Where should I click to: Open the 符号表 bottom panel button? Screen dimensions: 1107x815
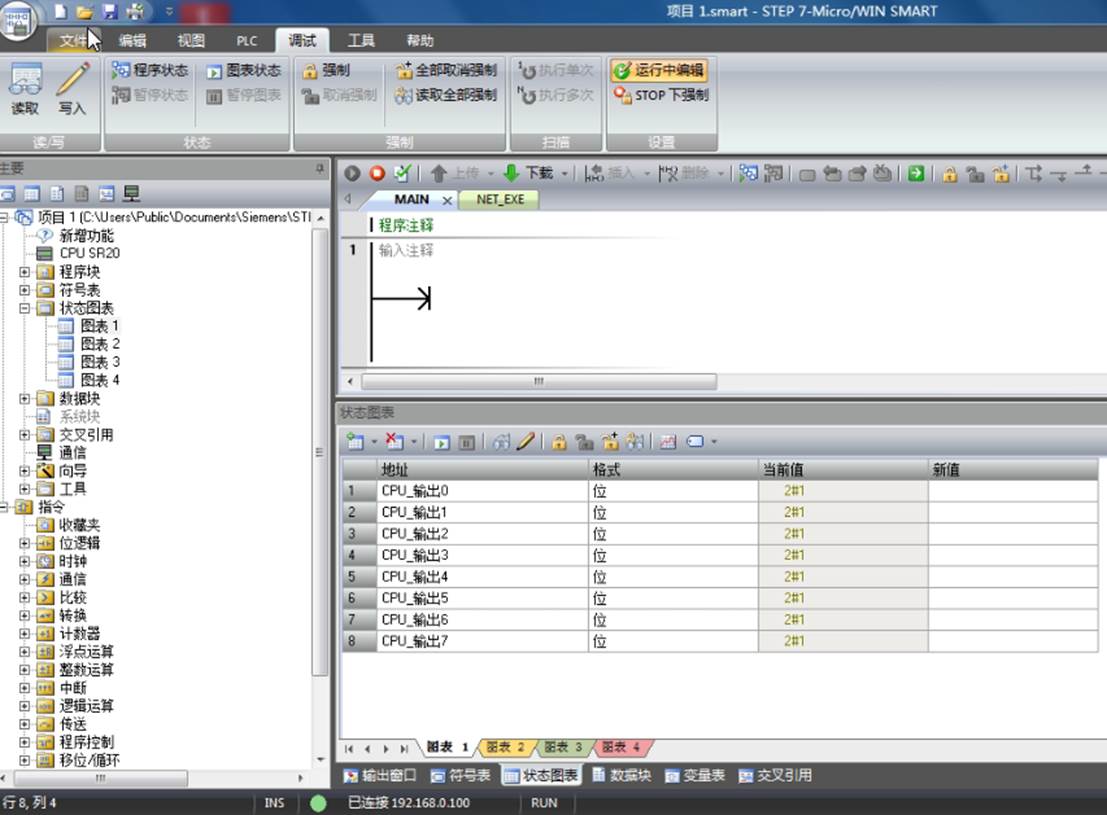coord(460,775)
